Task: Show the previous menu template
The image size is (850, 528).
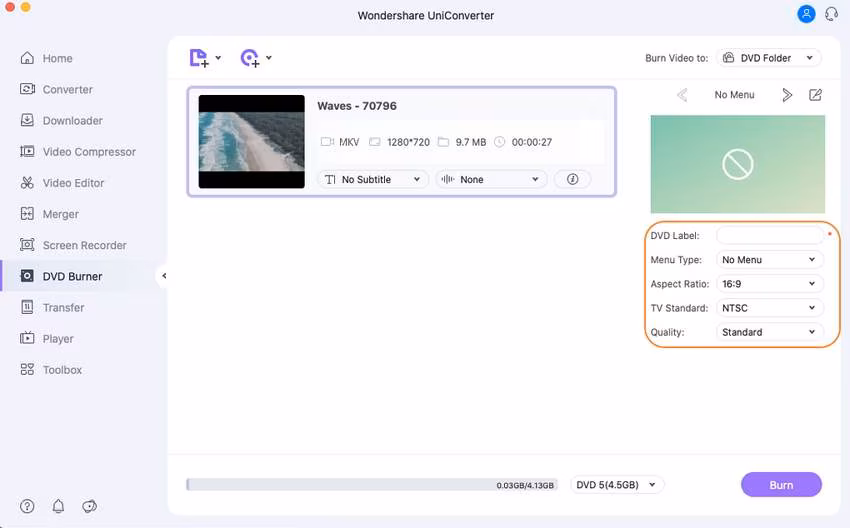Action: point(682,95)
